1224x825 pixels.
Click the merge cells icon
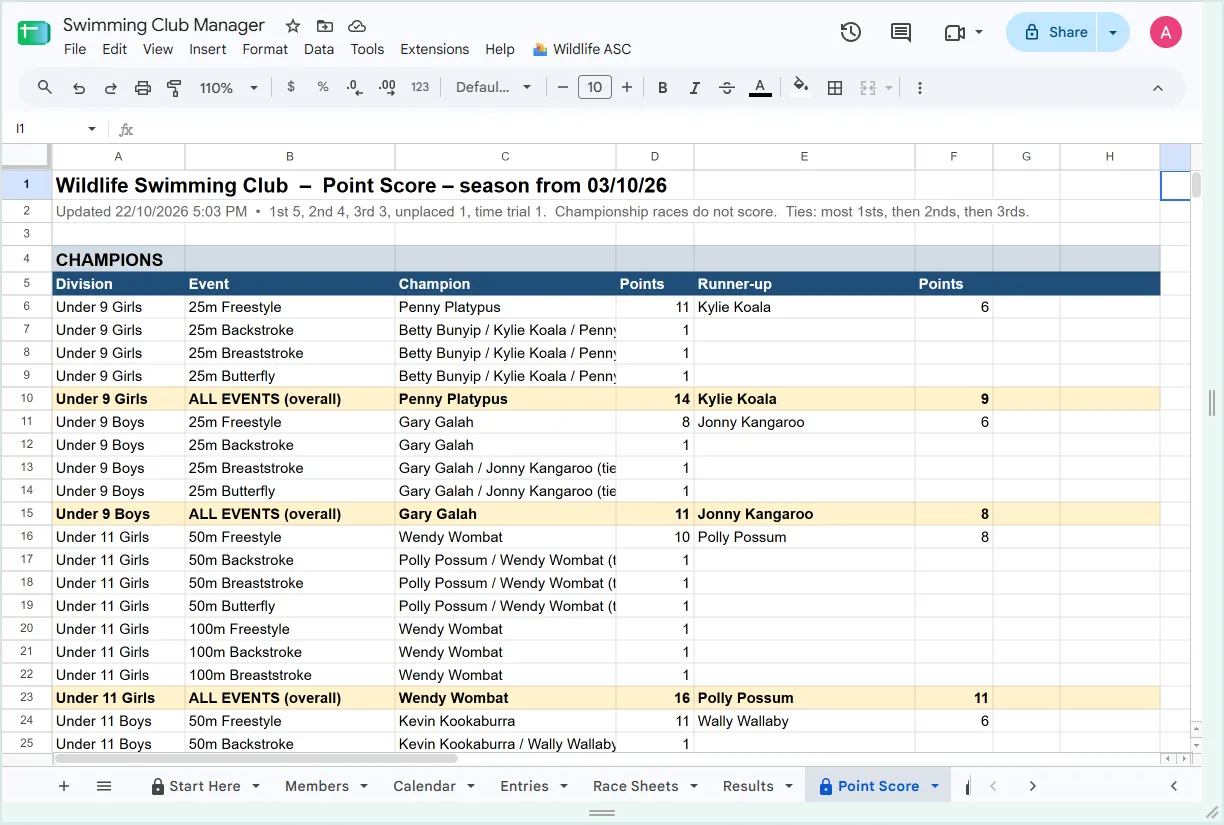[x=868, y=88]
